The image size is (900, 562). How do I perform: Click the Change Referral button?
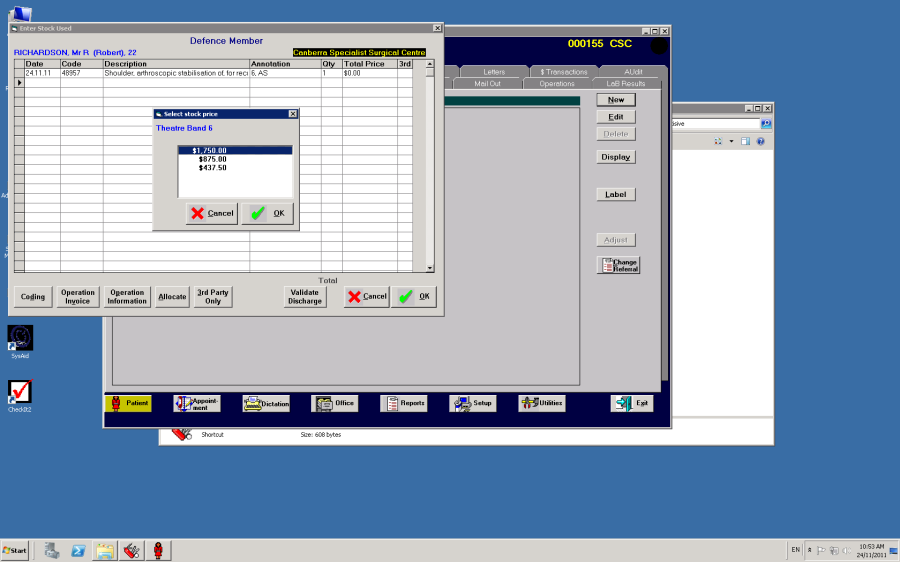[618, 265]
